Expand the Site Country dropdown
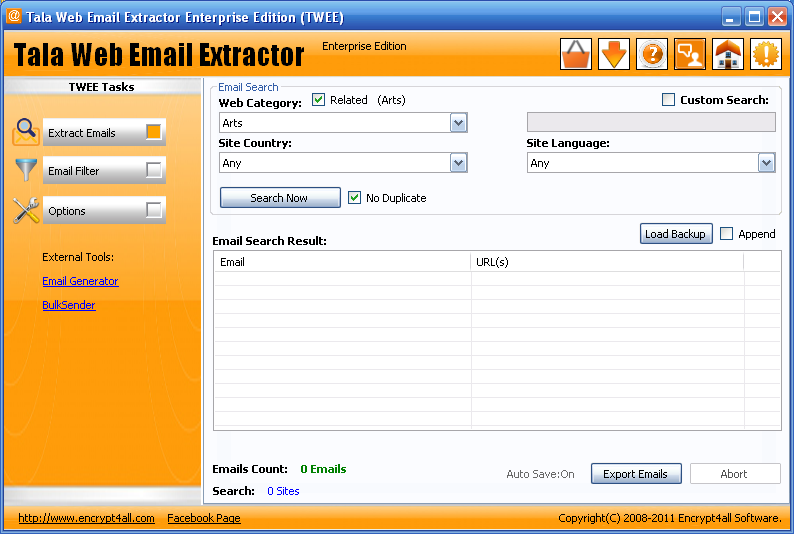 point(458,163)
